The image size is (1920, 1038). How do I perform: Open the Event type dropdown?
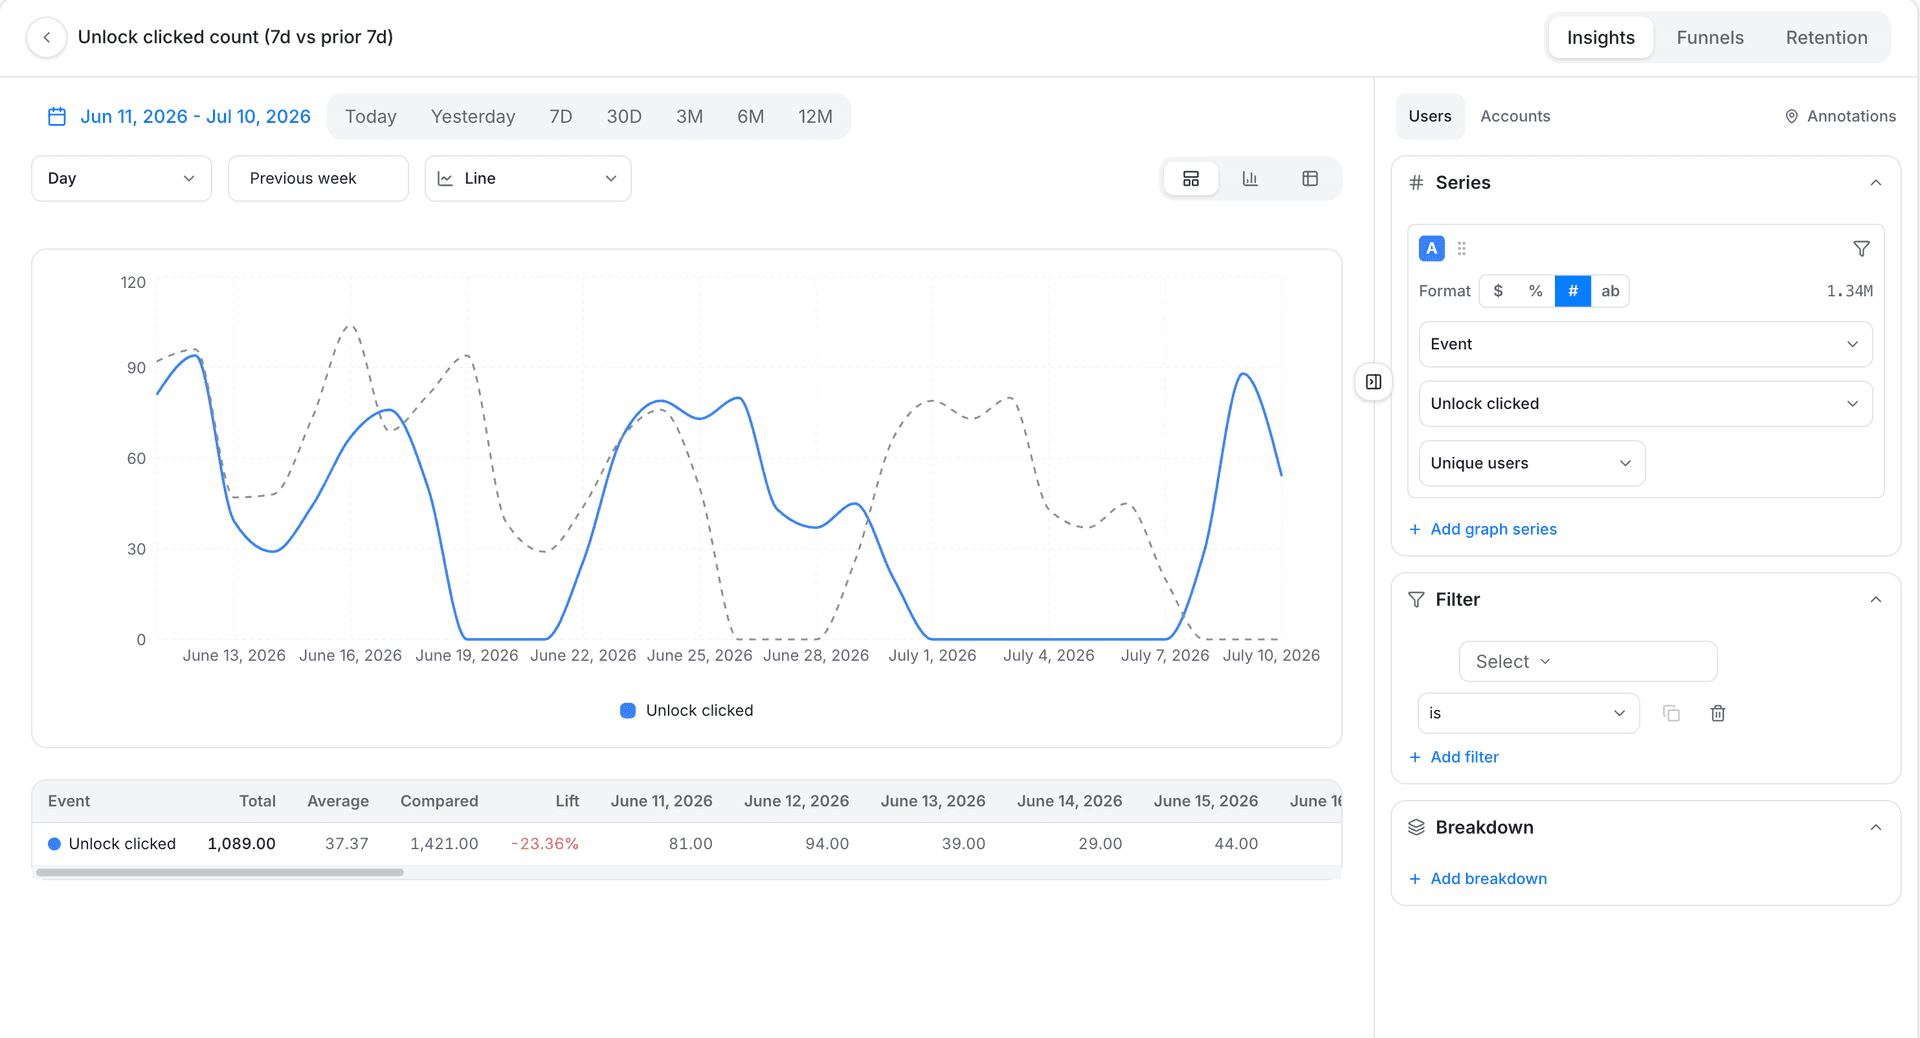1645,345
